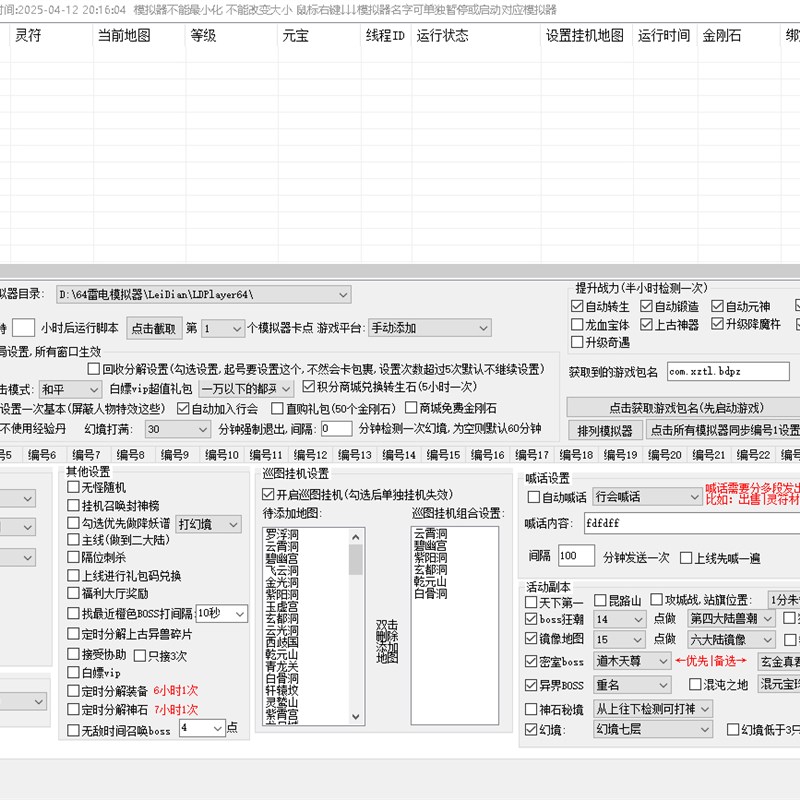
Task: Click 待添加地图 list scroll-up arrow
Action: coord(356,537)
